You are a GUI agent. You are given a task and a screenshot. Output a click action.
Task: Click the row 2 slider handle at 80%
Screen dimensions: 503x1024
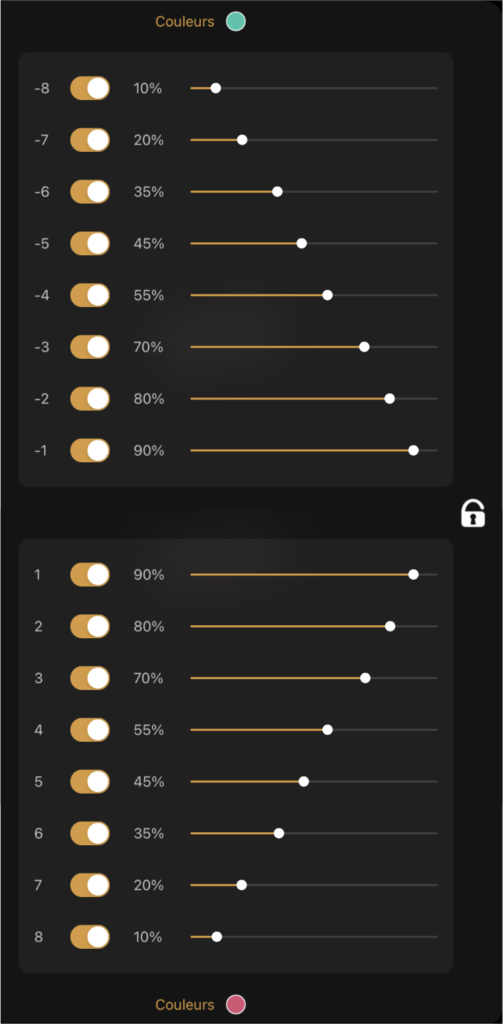point(390,626)
